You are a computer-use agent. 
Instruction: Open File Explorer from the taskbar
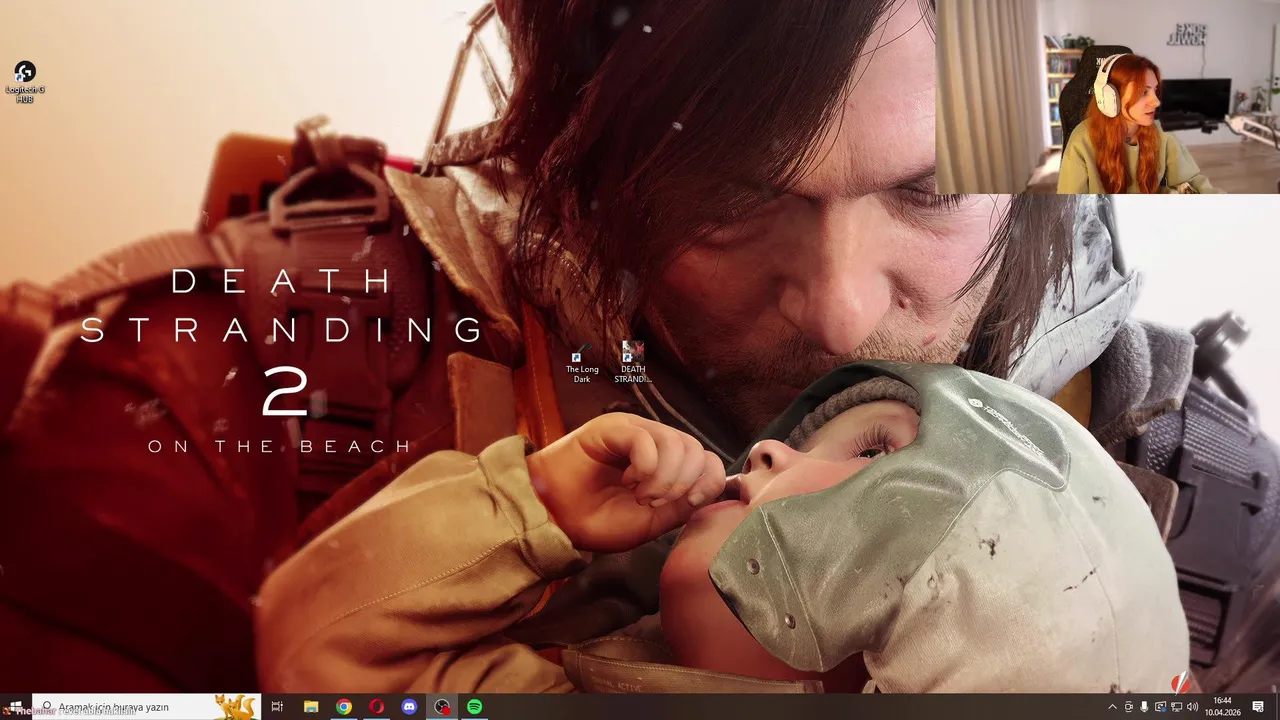311,707
